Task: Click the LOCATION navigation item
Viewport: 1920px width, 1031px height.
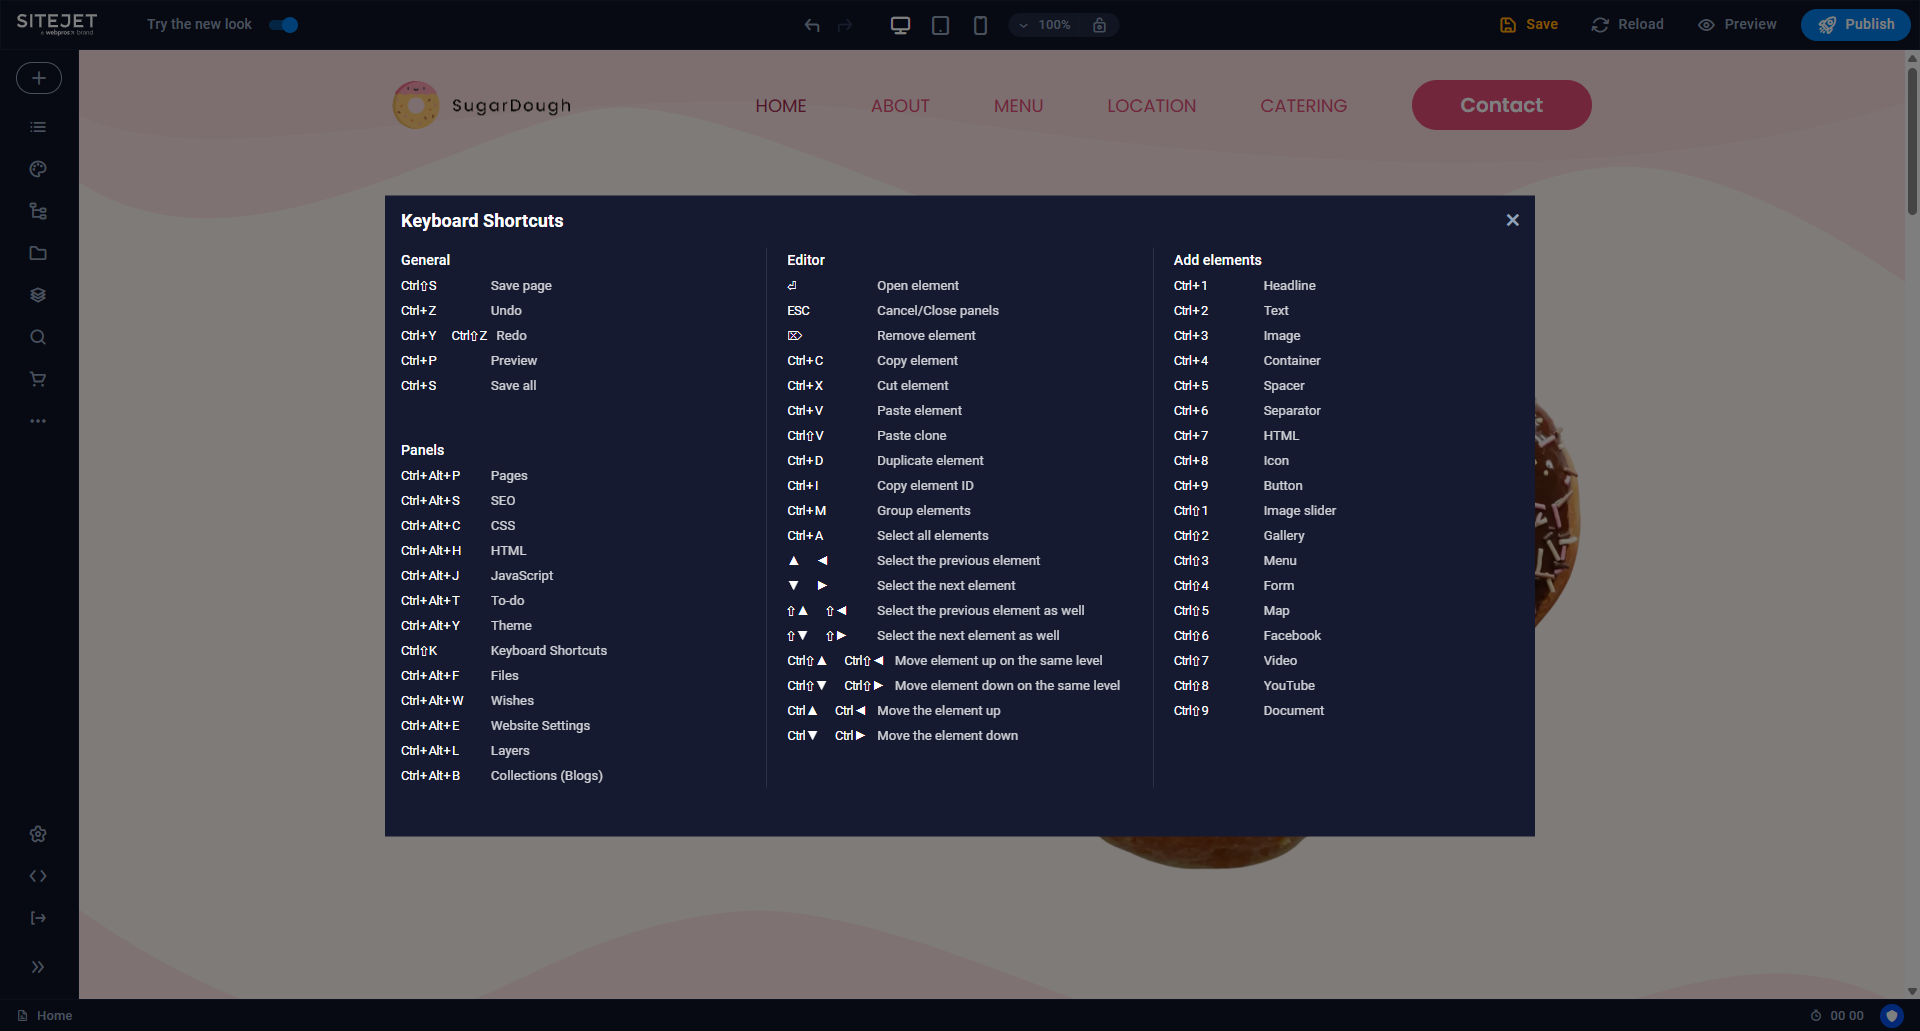Action: (1151, 106)
